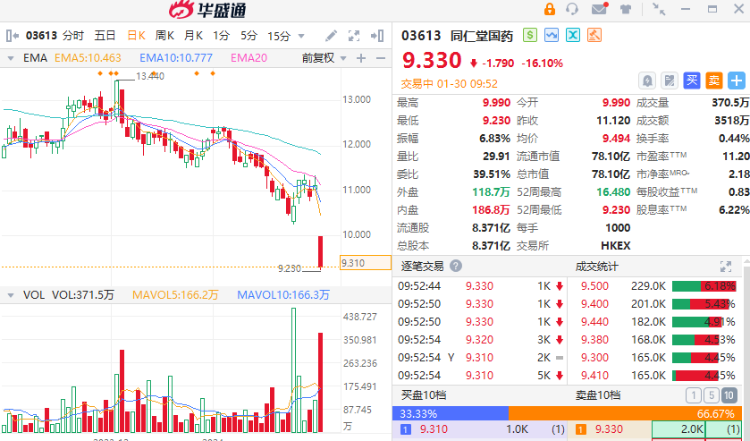Image resolution: width=750 pixels, height=441 pixels.
Task: Switch to 分时 chart tab
Action: (x=73, y=35)
